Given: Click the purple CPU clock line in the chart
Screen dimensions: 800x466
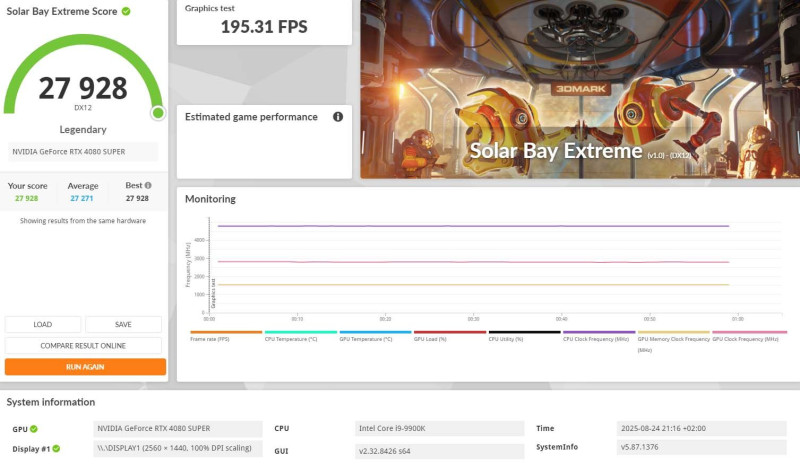Looking at the screenshot, I should [473, 226].
